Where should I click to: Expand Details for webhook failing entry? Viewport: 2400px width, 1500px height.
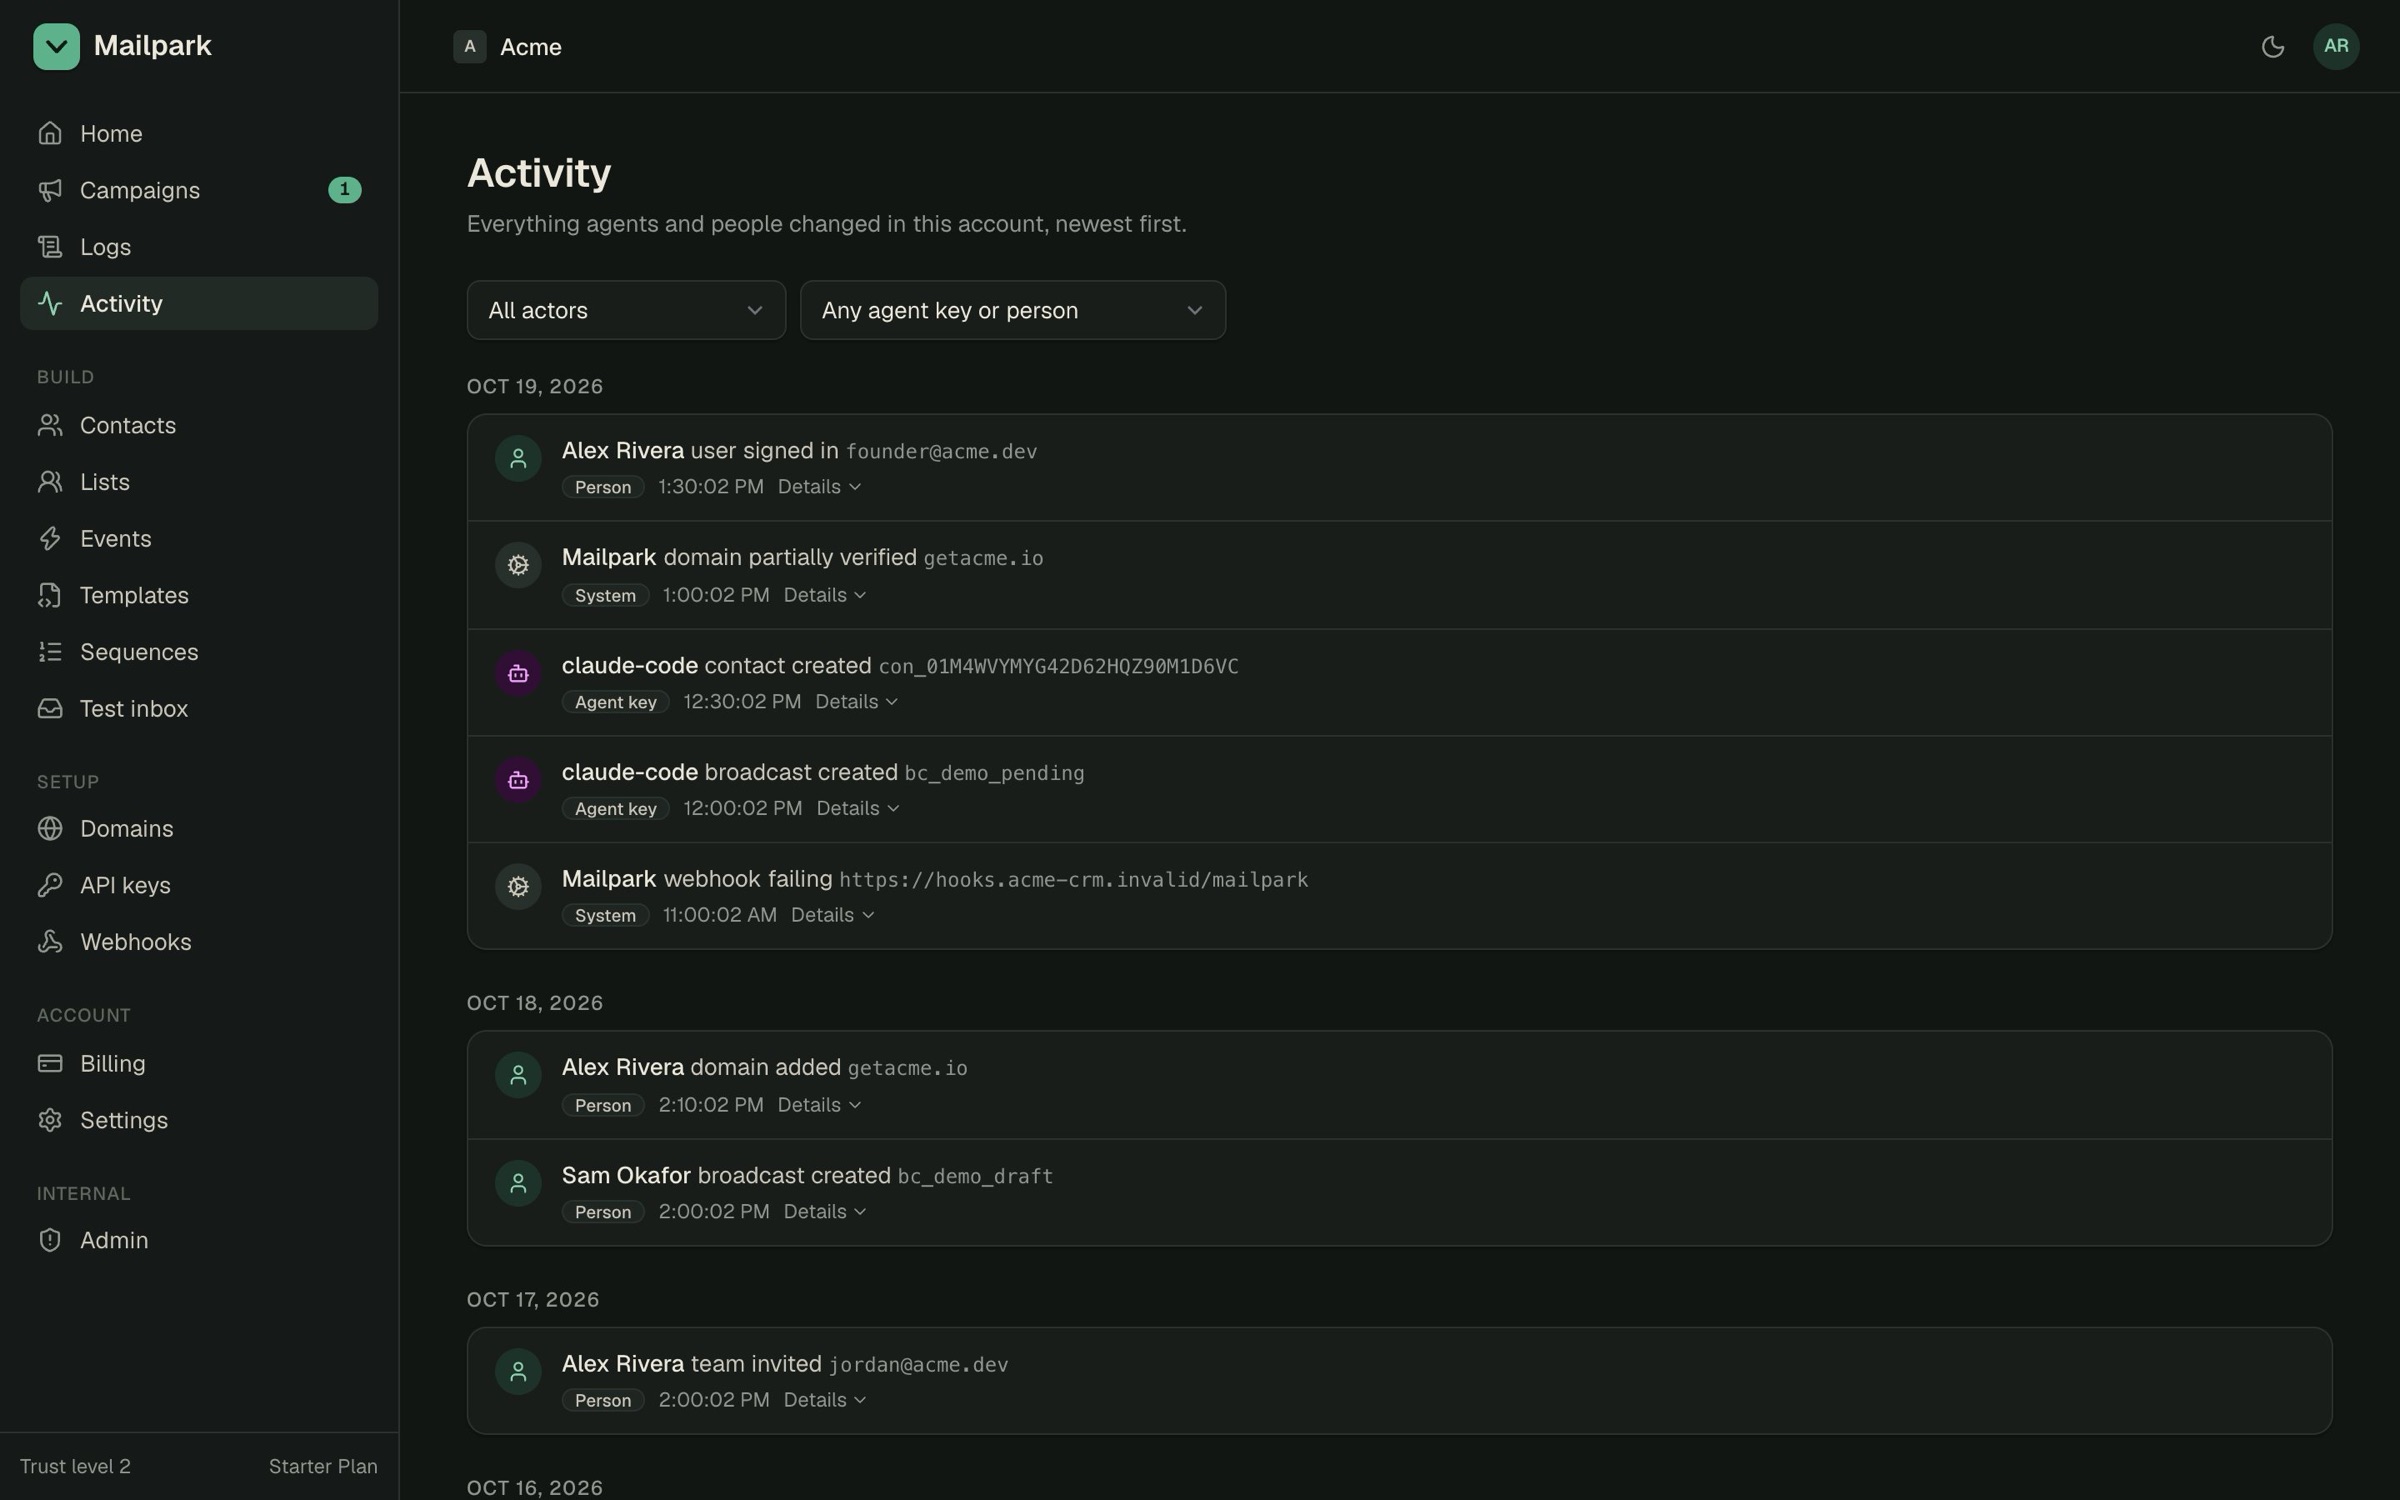[x=832, y=915]
